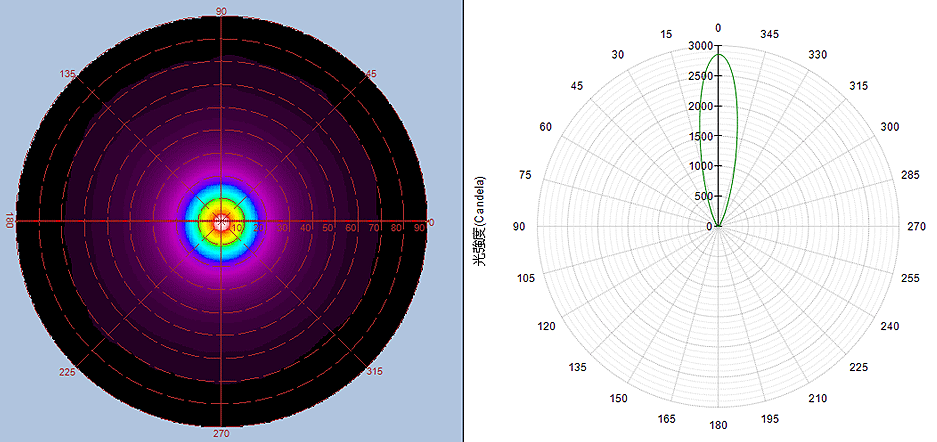Click the 180 label at the polar chart bottom

718,427
